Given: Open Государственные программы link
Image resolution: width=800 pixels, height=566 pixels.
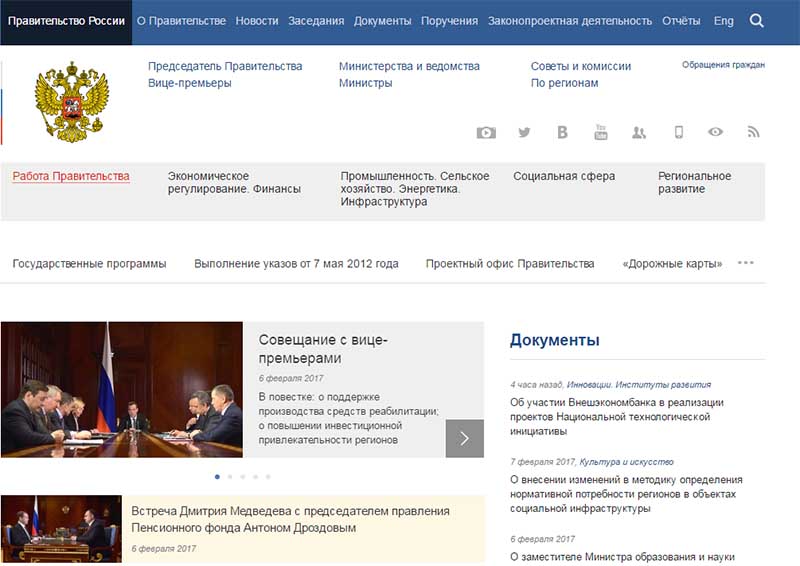Looking at the screenshot, I should click(x=89, y=264).
